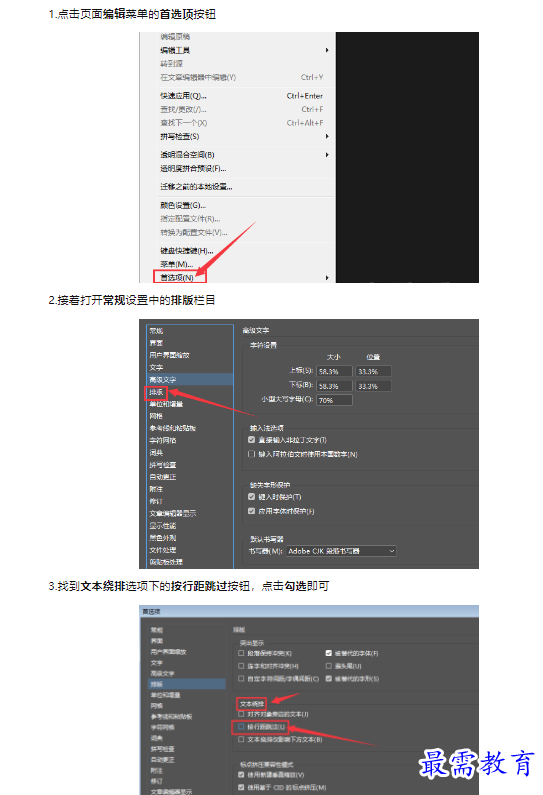Select 排版 in the 高级文字 dialog sidebar
The image size is (543, 795).
coord(156,392)
